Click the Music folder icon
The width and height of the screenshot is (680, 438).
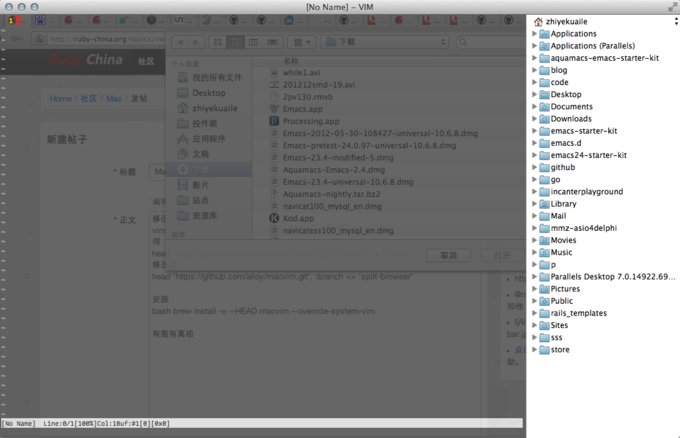544,252
